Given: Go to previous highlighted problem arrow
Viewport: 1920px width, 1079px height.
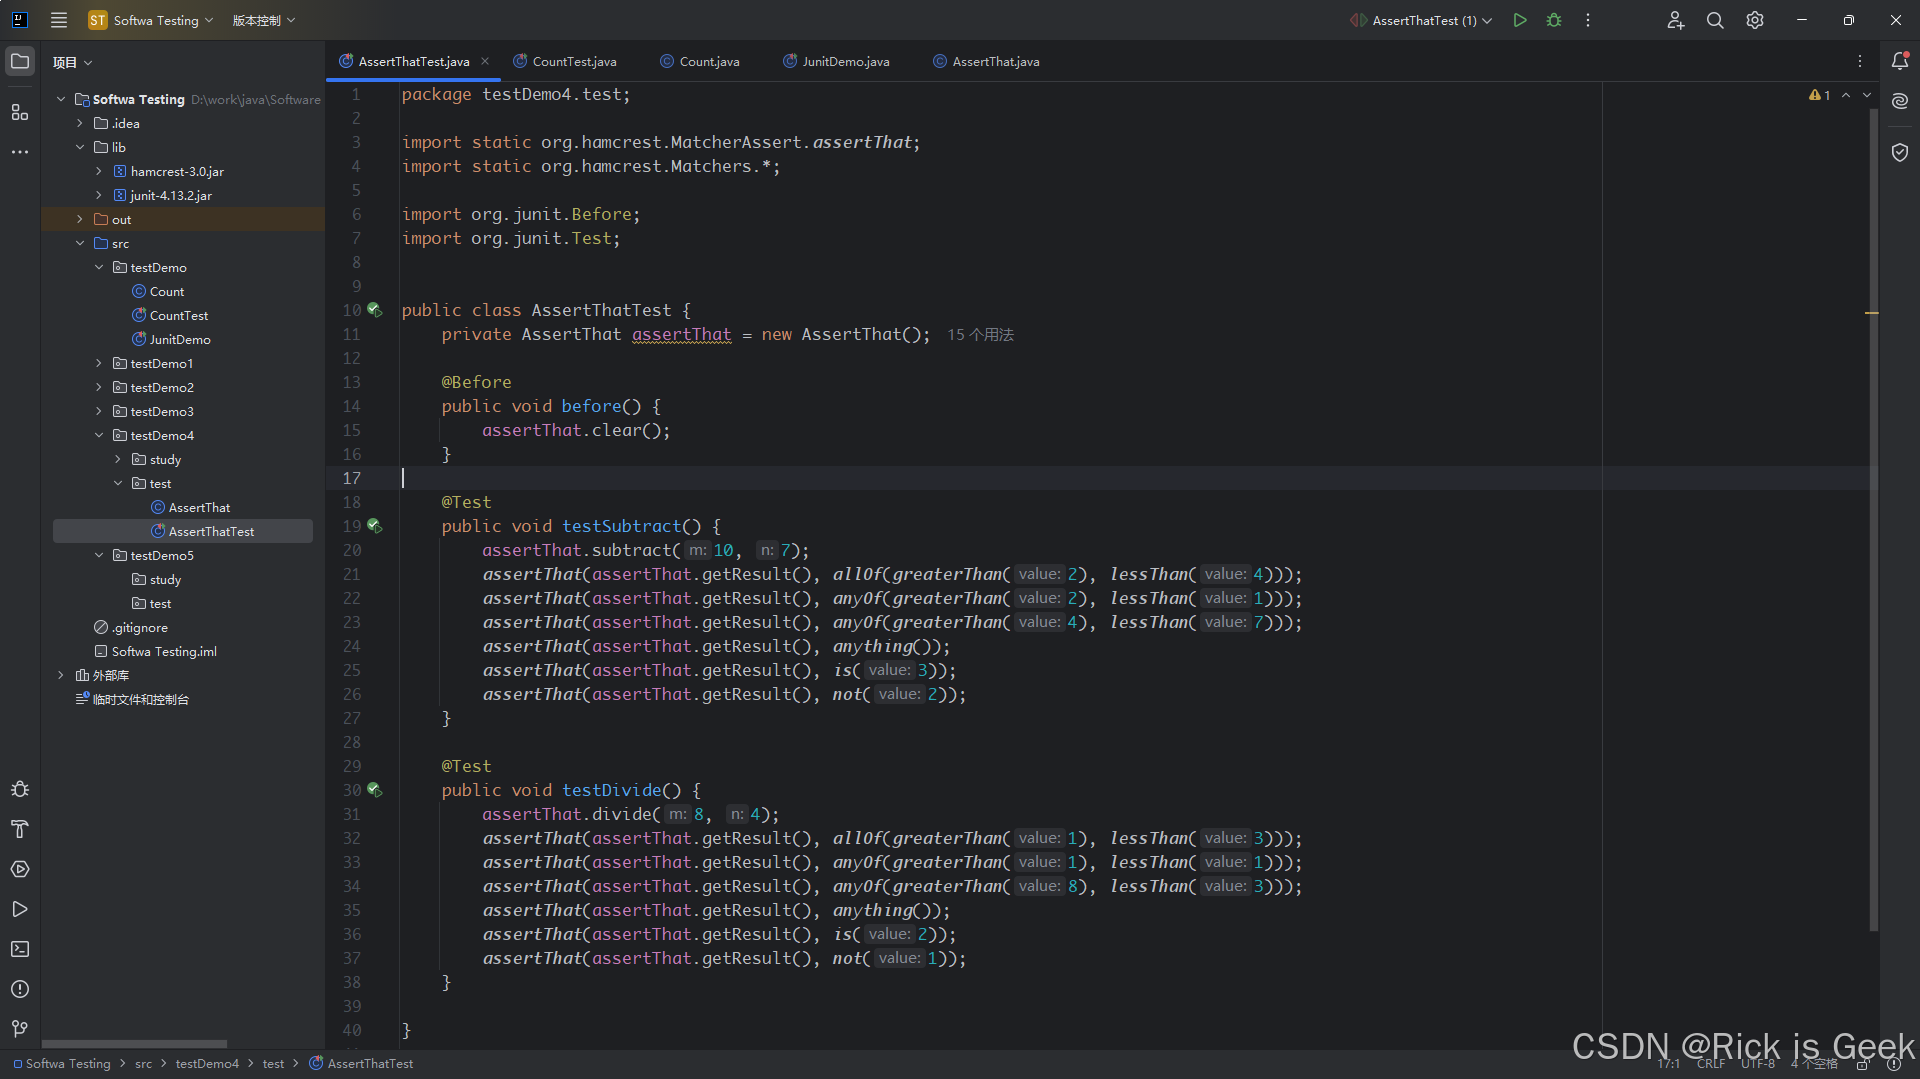Looking at the screenshot, I should coord(1846,95).
